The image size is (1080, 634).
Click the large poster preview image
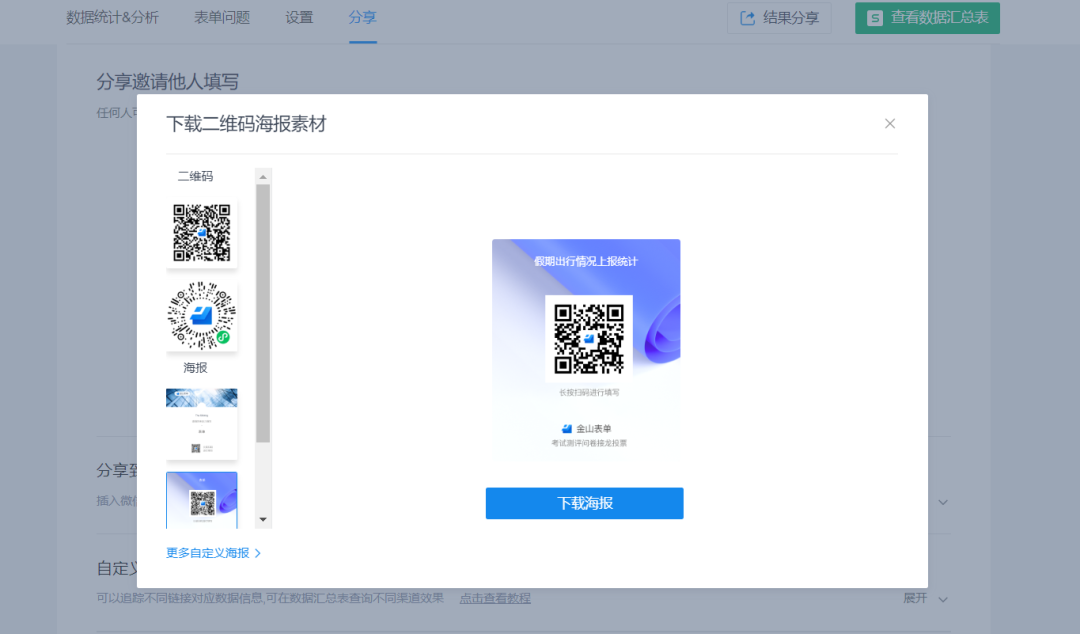586,350
